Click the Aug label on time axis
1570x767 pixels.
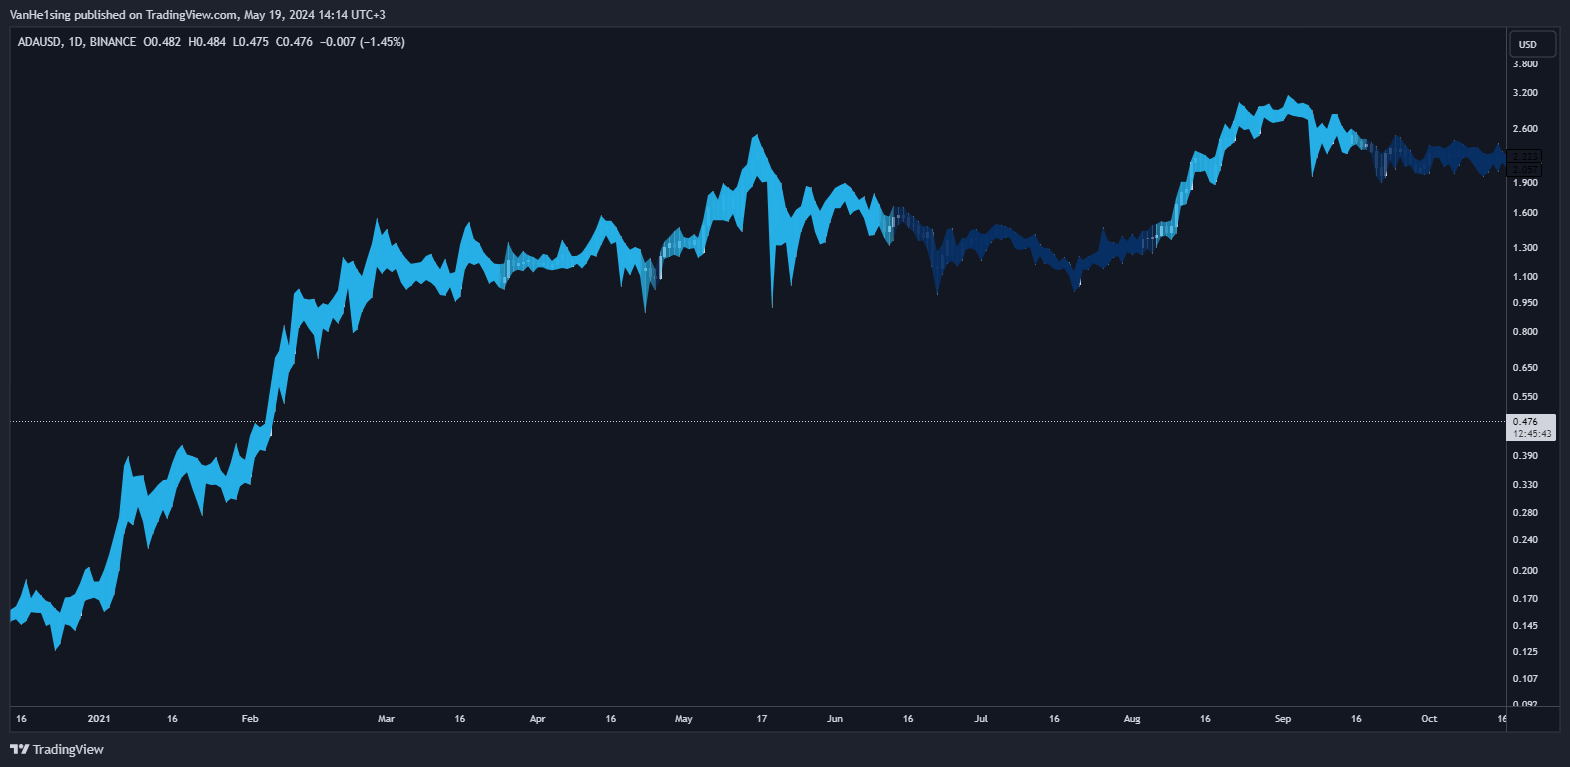click(1132, 719)
